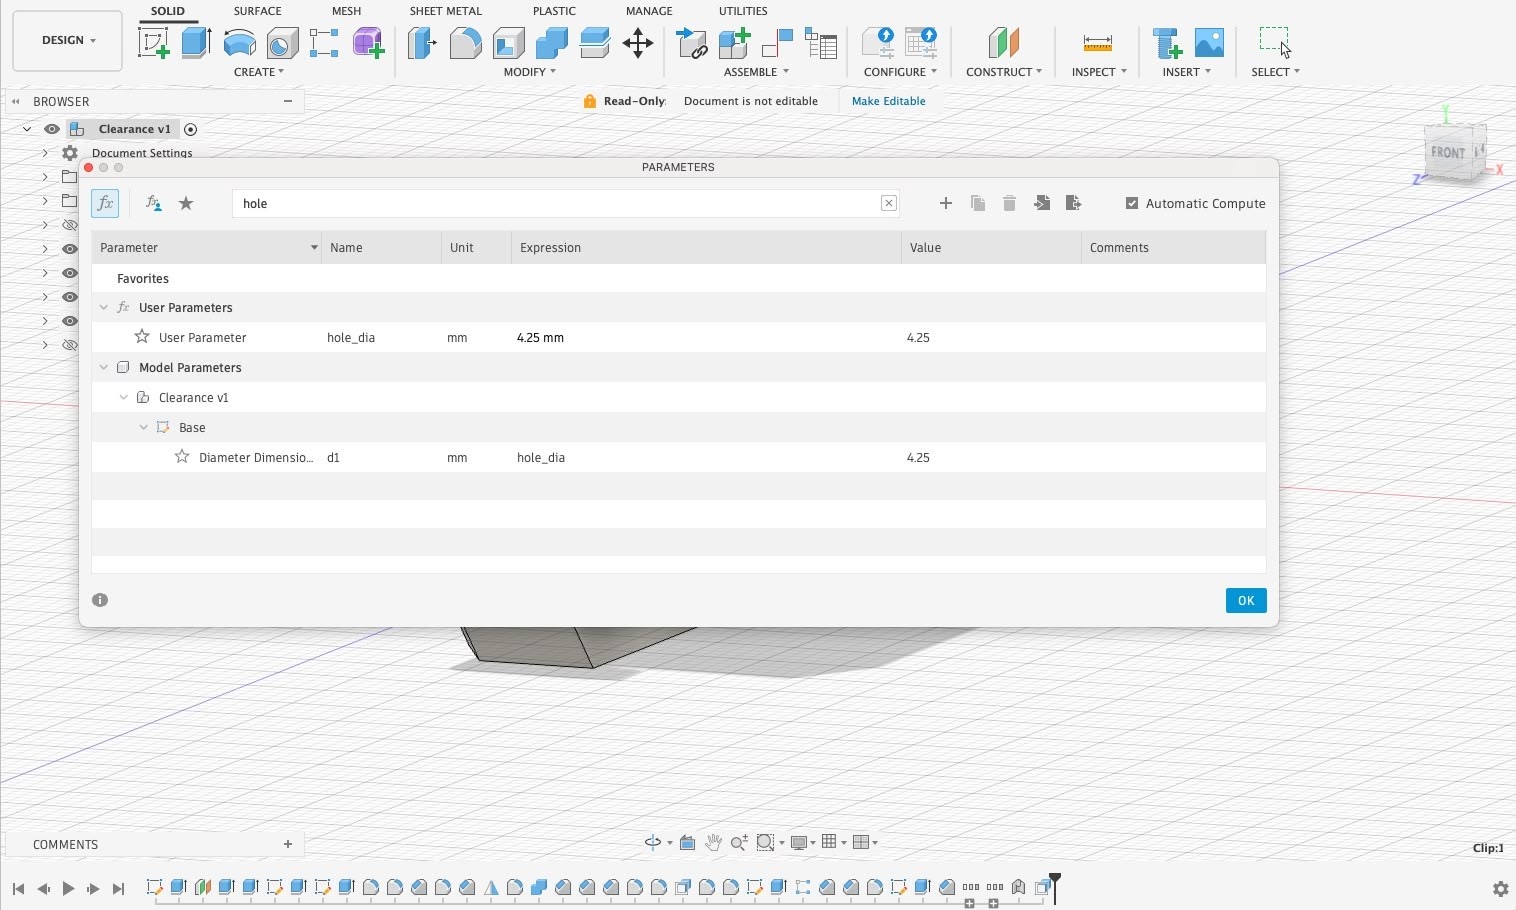The width and height of the screenshot is (1516, 910).
Task: Expand Document Settings in browser
Action: 45,153
